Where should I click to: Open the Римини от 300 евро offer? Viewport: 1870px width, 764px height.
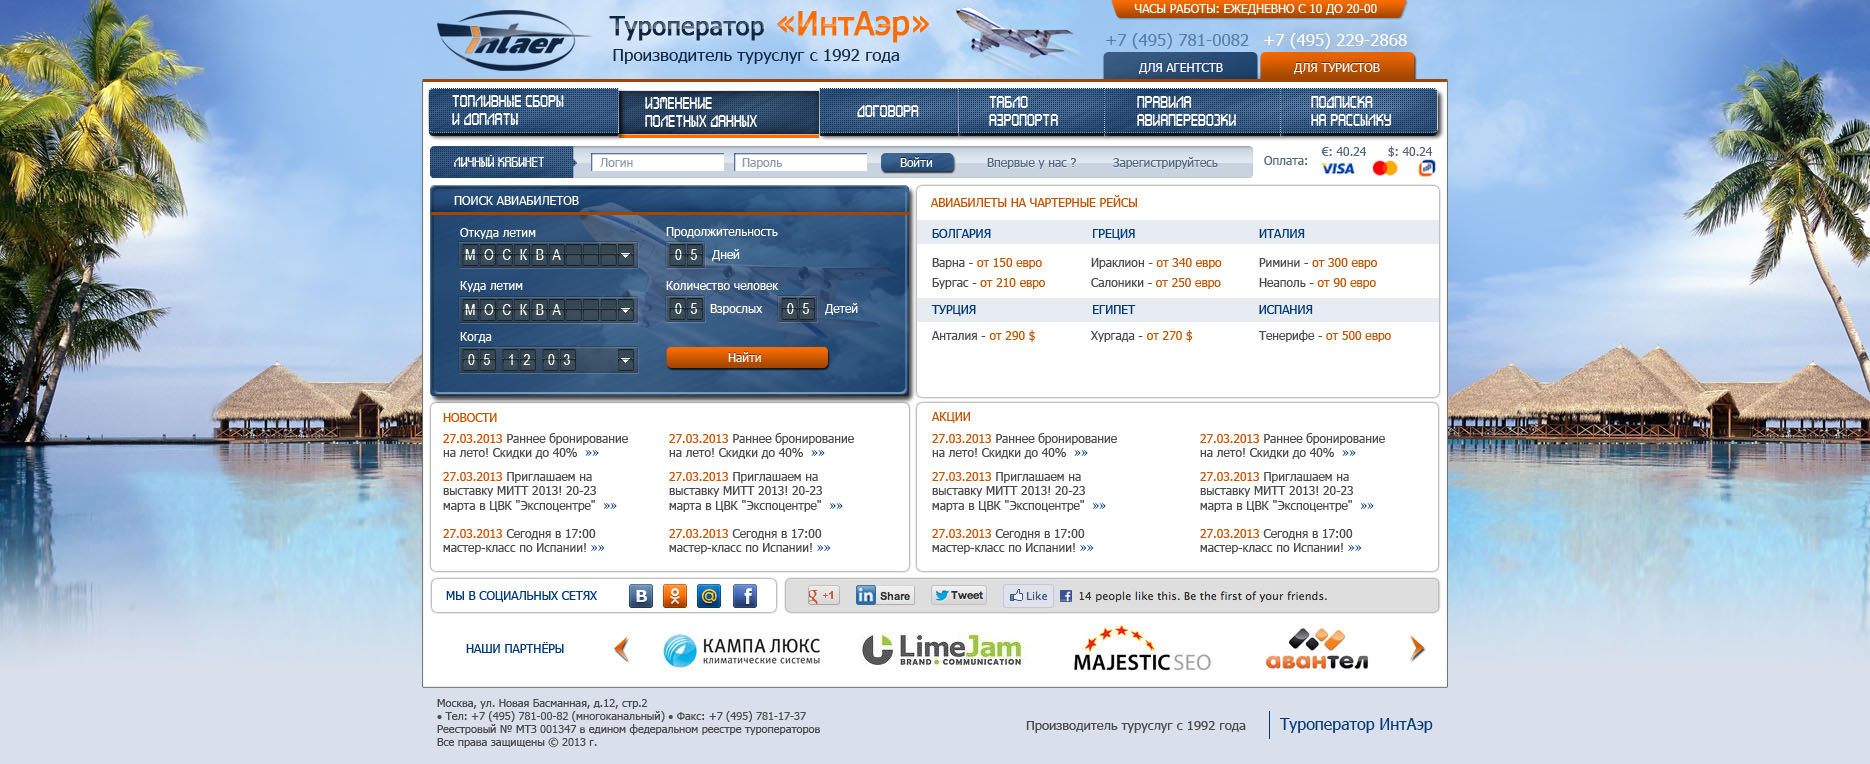pyautogui.click(x=1318, y=263)
